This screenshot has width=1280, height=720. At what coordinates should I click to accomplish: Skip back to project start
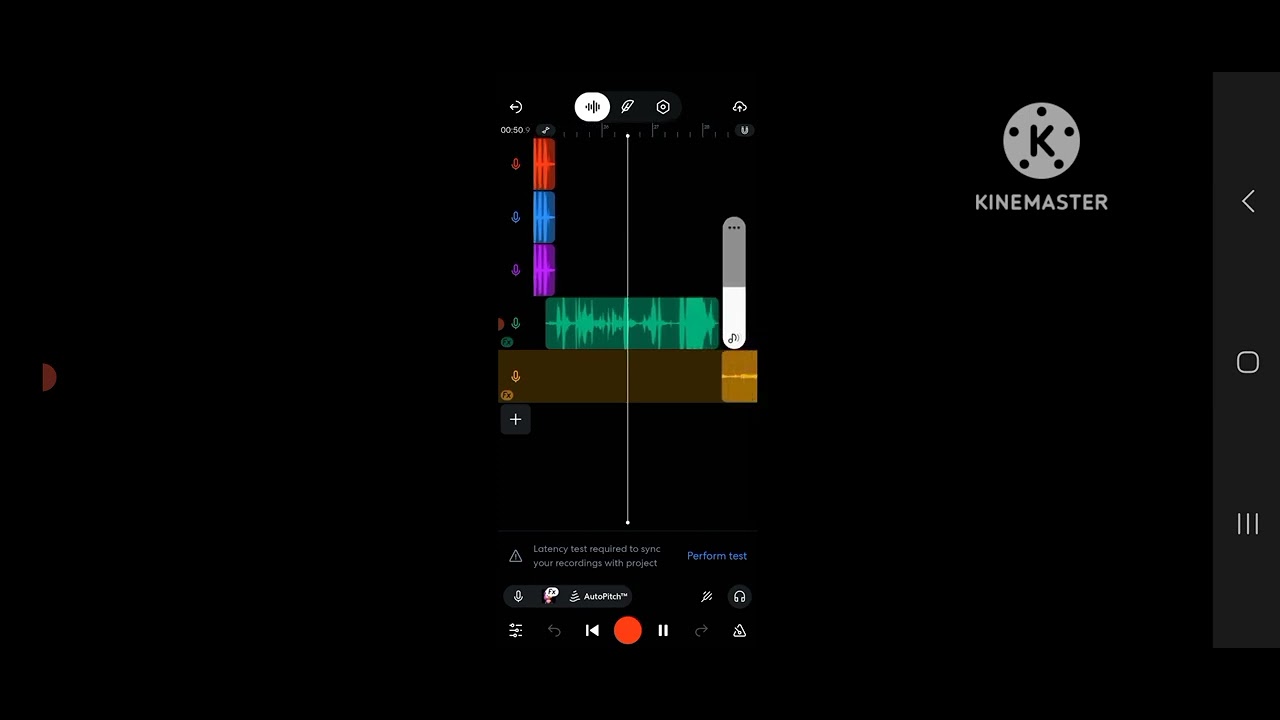point(592,631)
